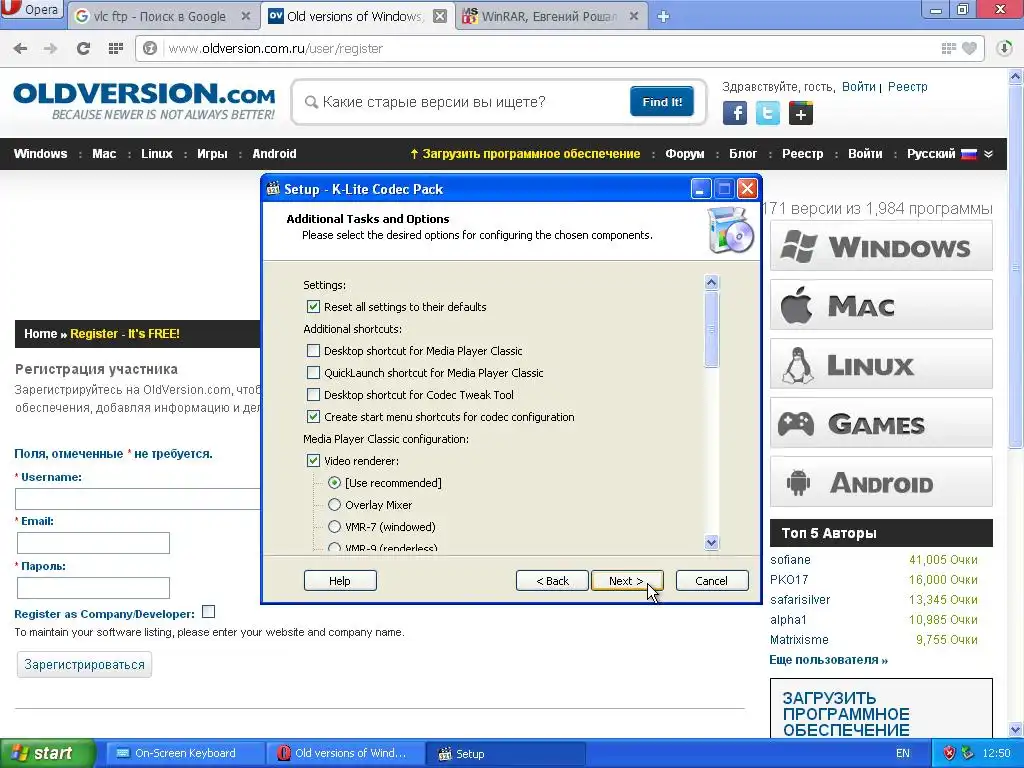The height and width of the screenshot is (768, 1024).
Task: Uncheck Create start menu shortcuts option
Action: point(313,417)
